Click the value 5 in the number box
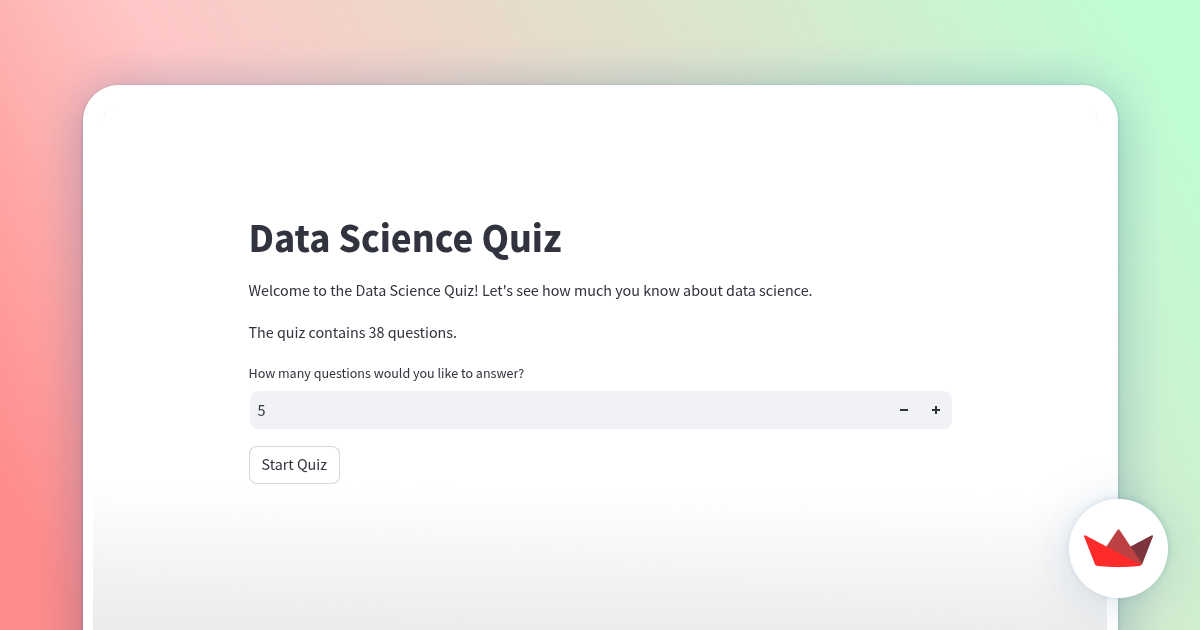 (262, 410)
